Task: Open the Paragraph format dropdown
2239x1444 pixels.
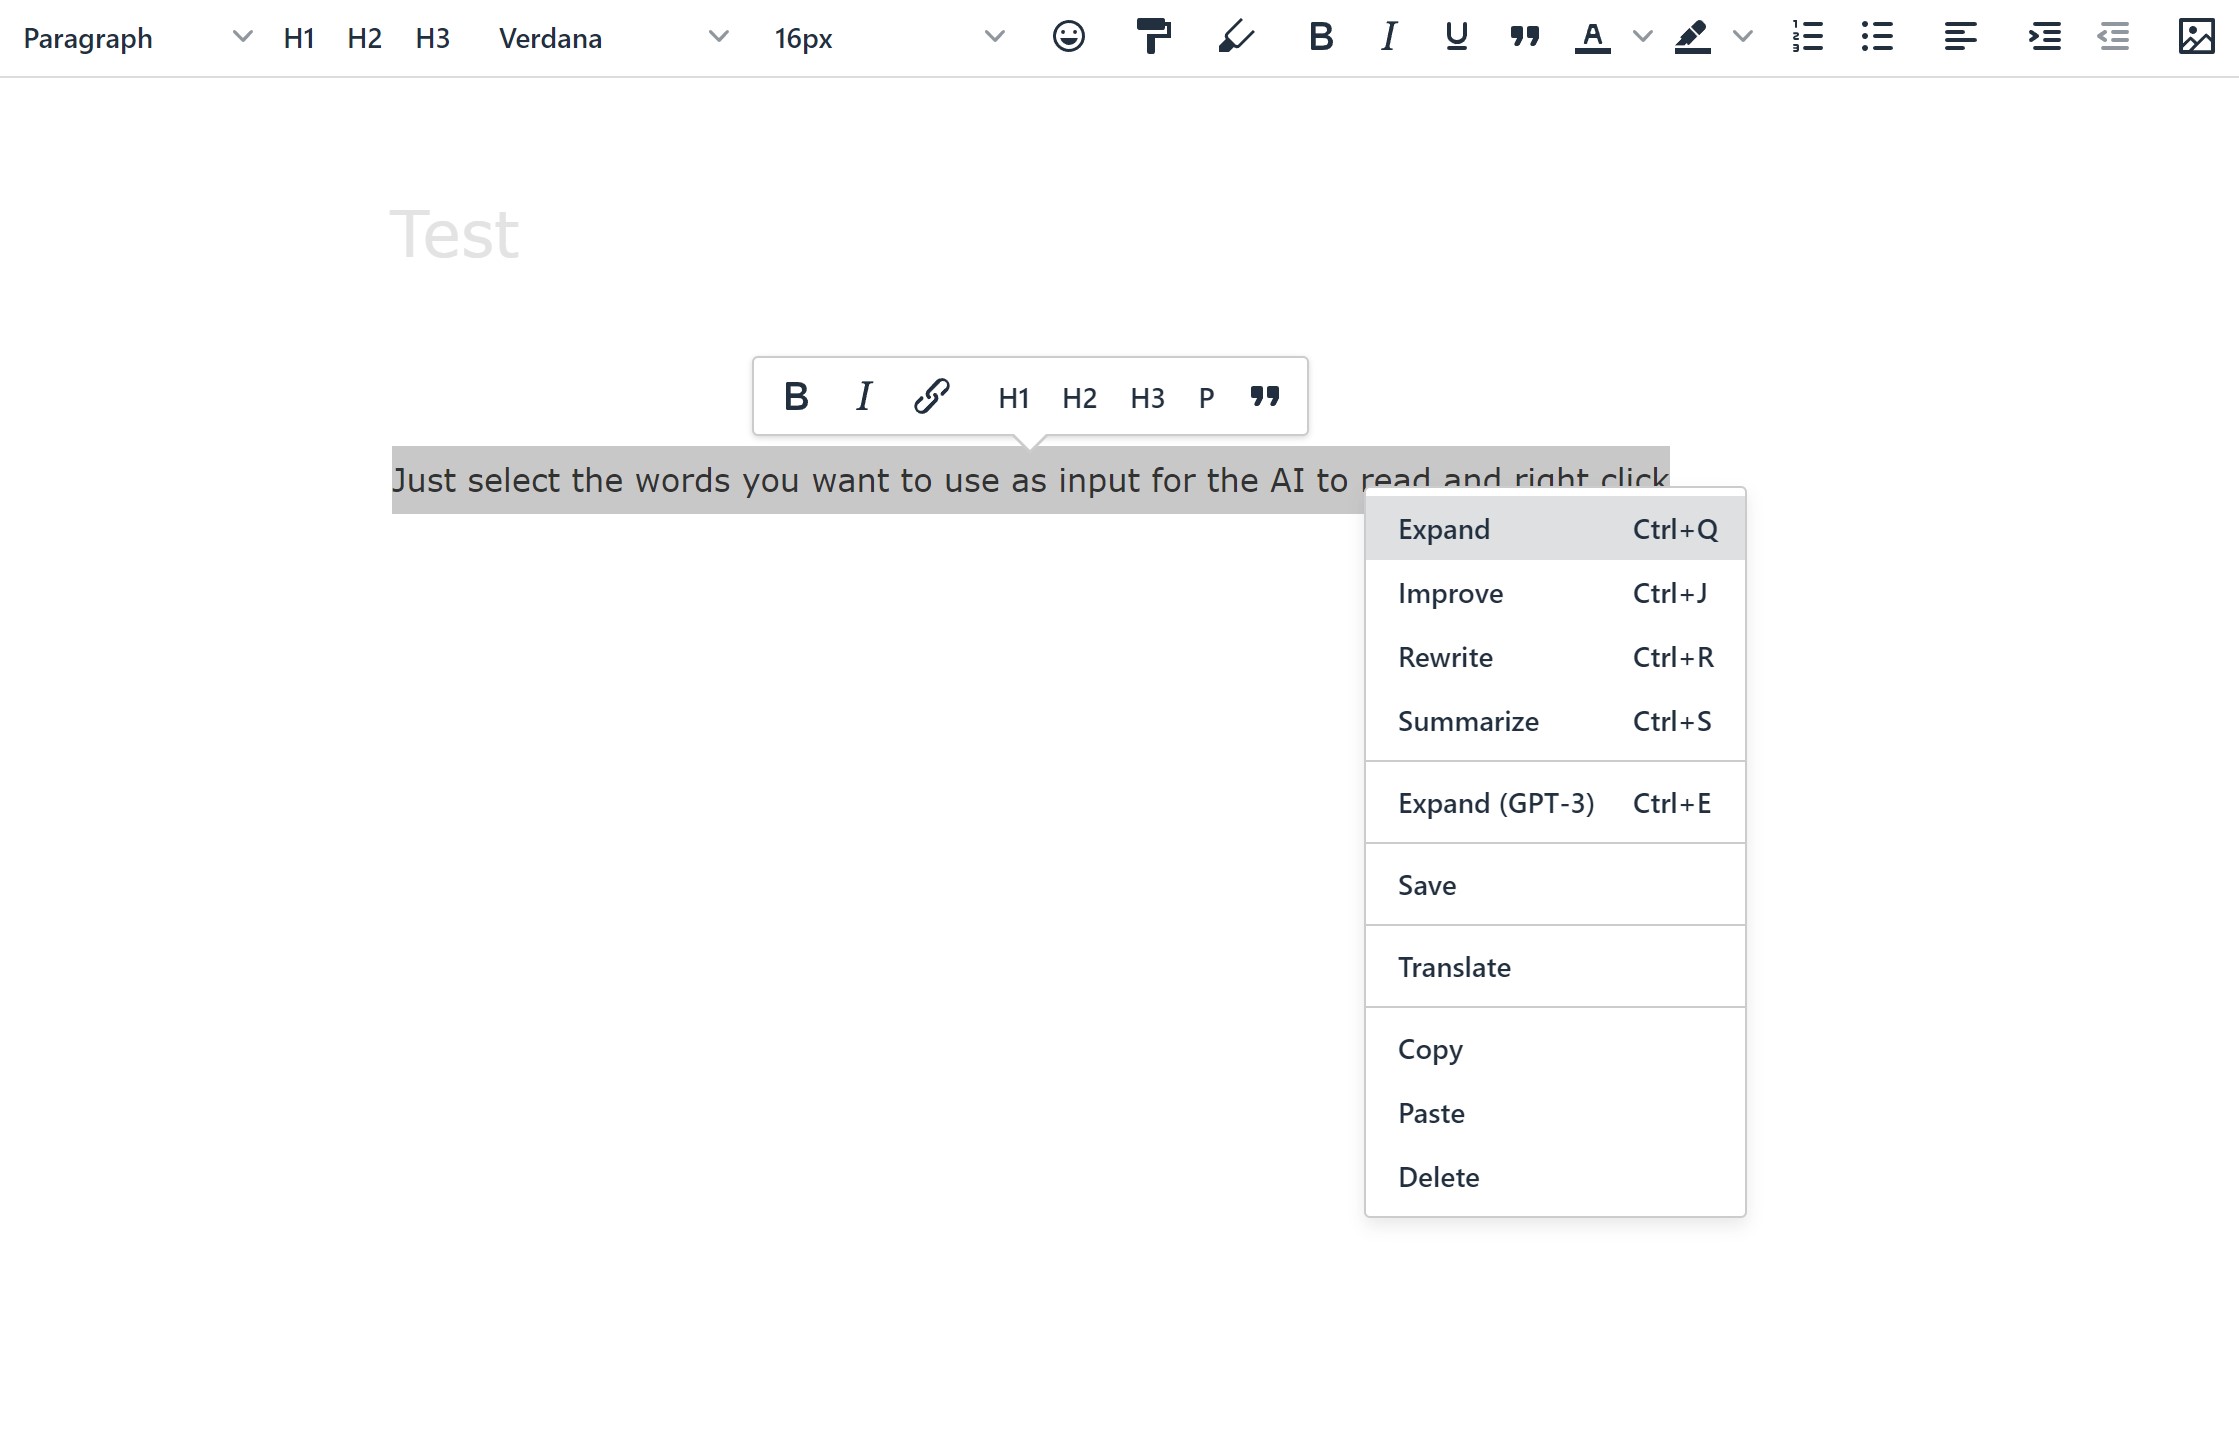Action: point(137,38)
